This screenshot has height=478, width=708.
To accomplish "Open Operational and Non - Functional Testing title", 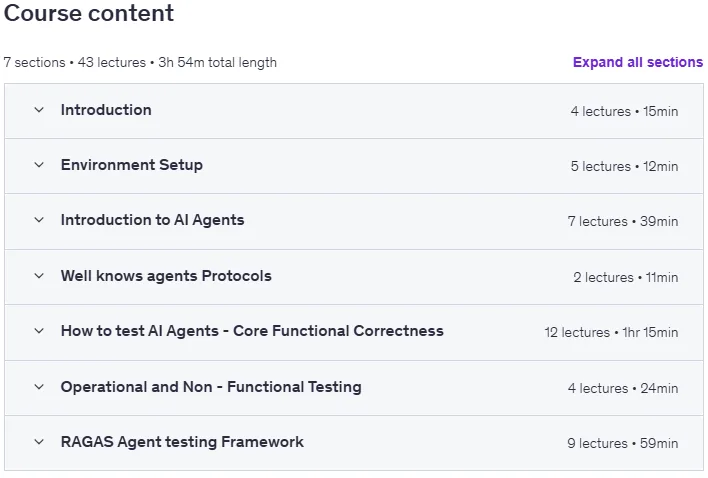I will point(211,387).
